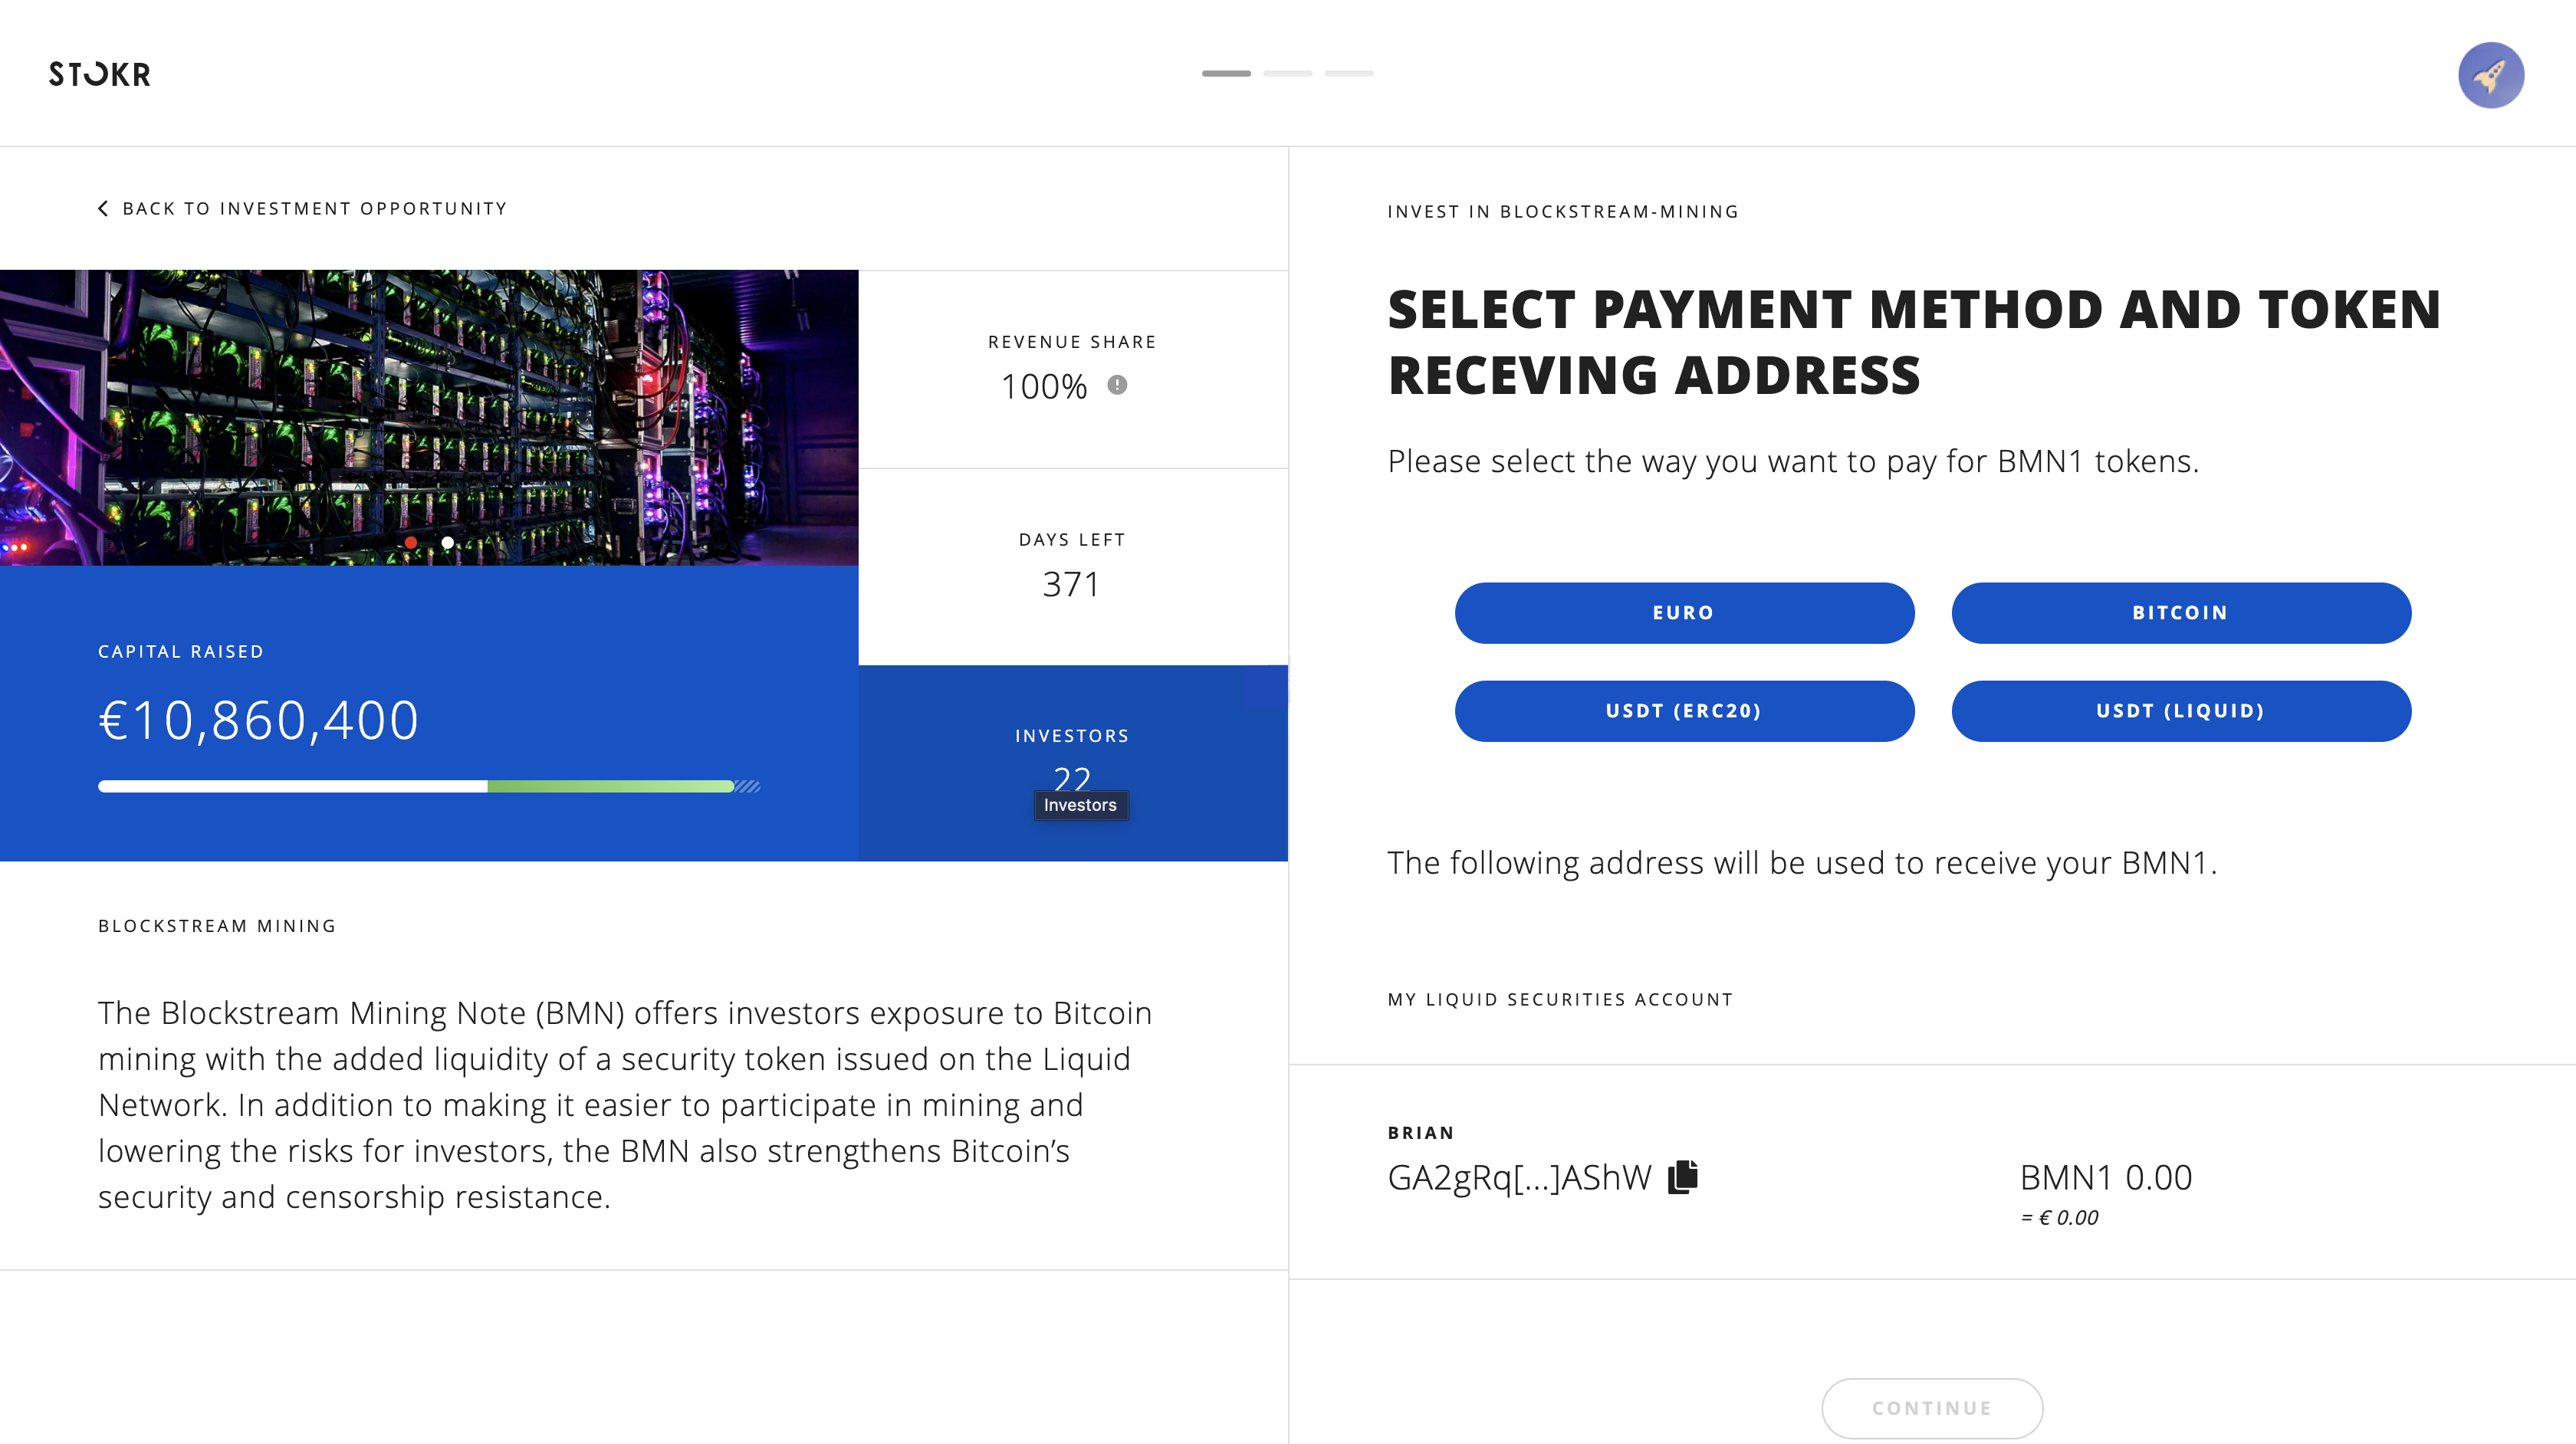Select the white carousel dot
2576x1444 pixels.
click(x=448, y=543)
